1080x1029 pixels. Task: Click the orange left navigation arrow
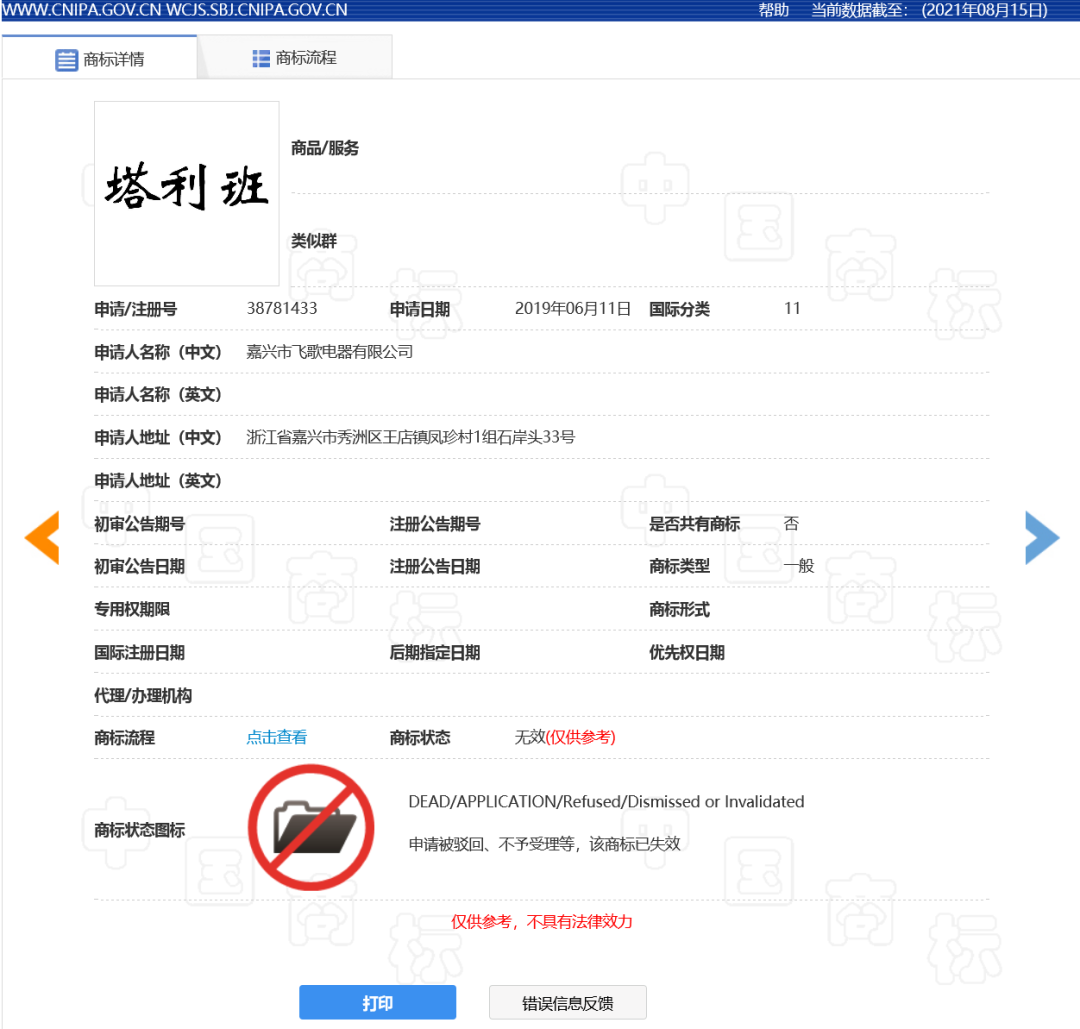click(42, 538)
